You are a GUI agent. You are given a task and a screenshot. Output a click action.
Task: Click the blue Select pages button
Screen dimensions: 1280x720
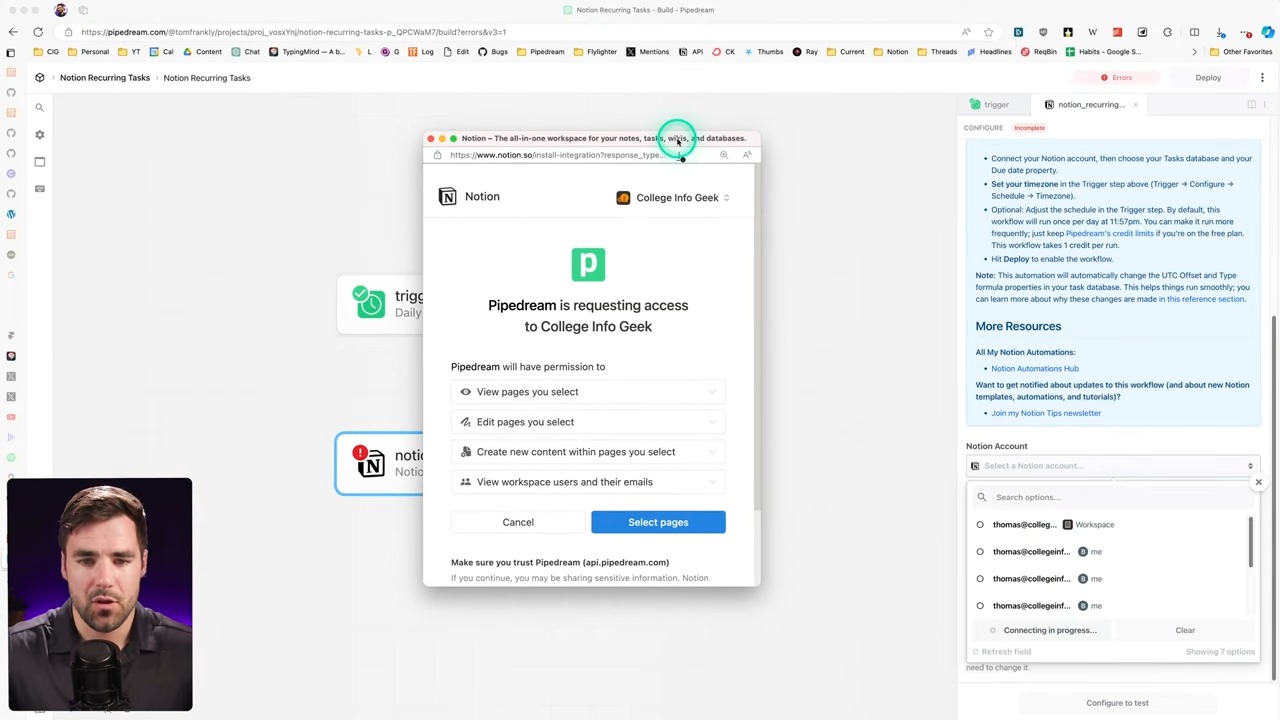[658, 522]
